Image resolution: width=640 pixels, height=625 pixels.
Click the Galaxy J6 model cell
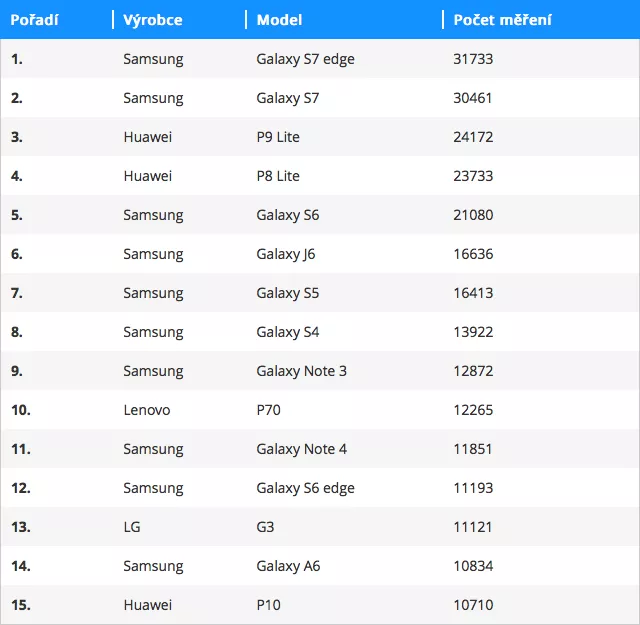pos(286,254)
